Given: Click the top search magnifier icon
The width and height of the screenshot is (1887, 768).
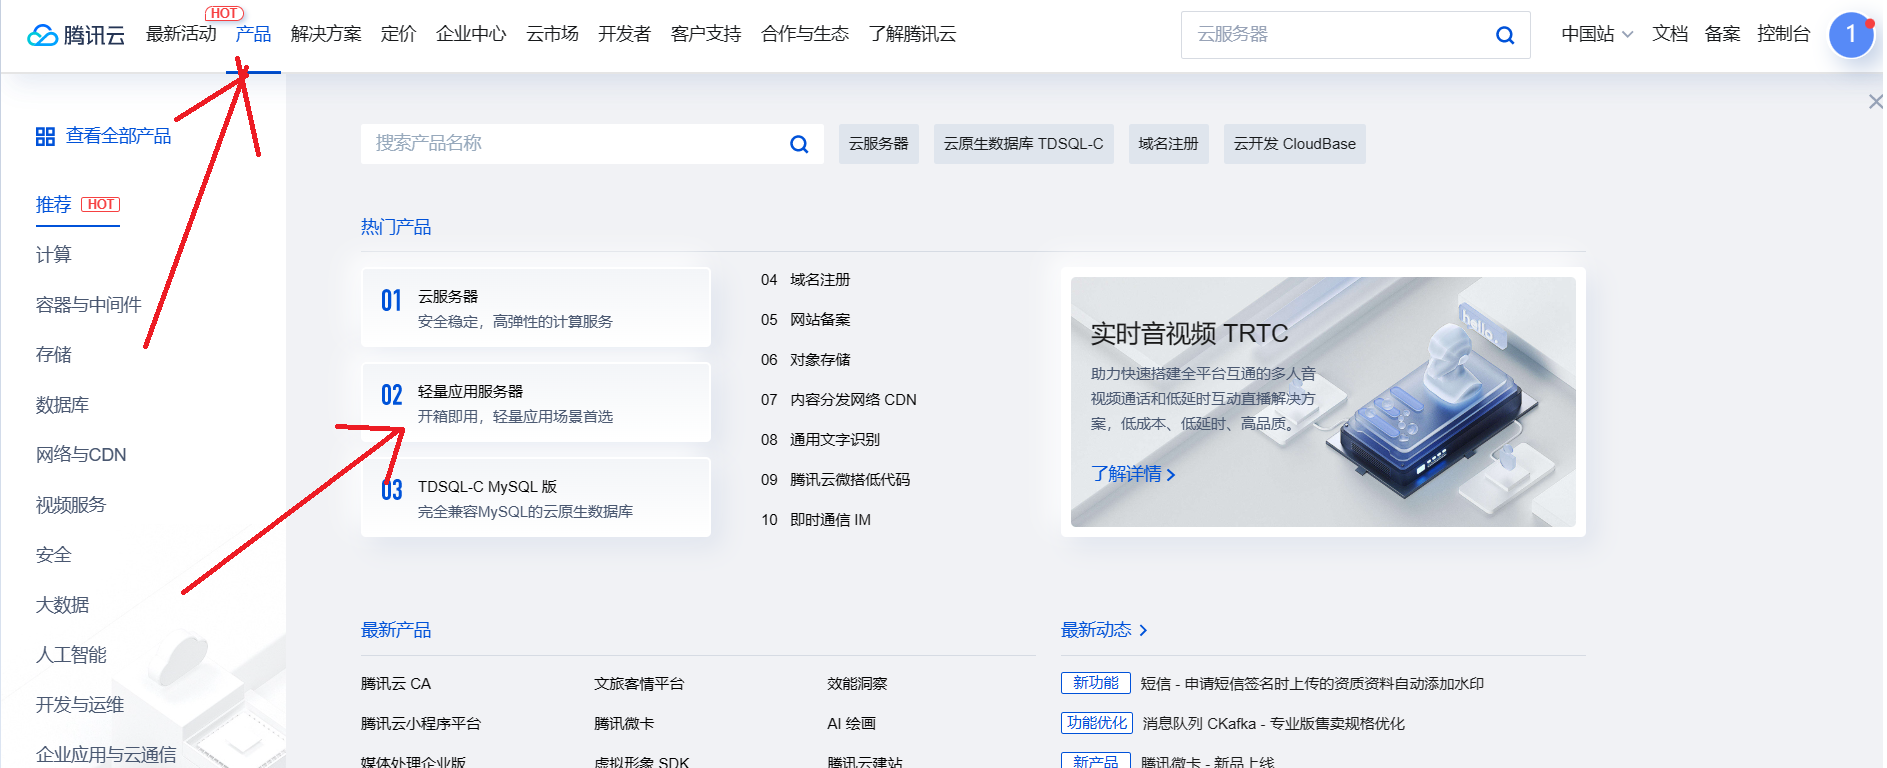Looking at the screenshot, I should [1504, 35].
